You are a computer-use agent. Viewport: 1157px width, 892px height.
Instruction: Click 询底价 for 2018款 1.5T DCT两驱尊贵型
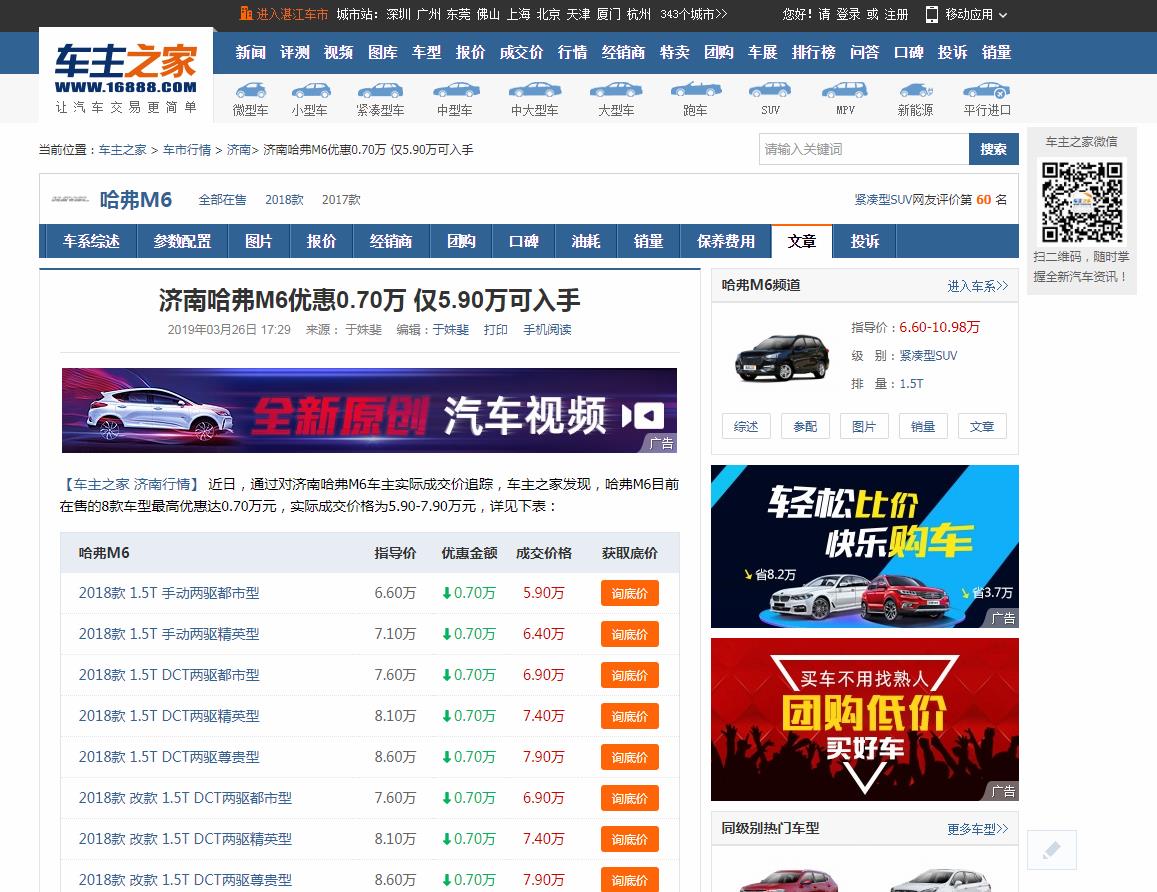(629, 757)
